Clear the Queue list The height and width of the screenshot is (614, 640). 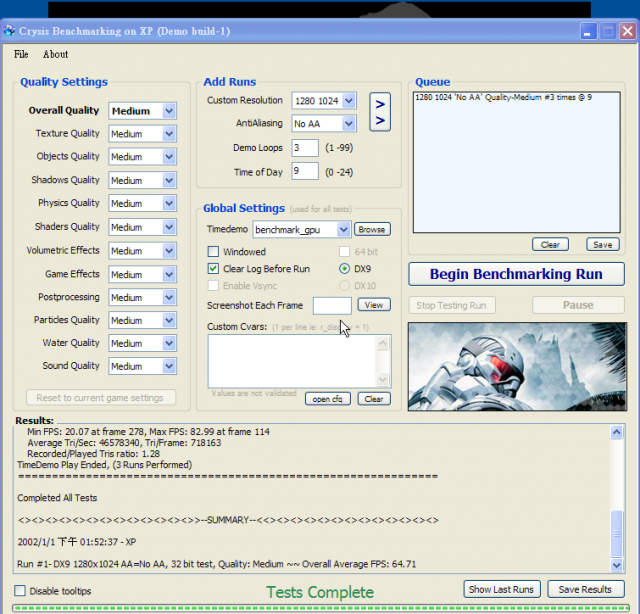pyautogui.click(x=550, y=245)
